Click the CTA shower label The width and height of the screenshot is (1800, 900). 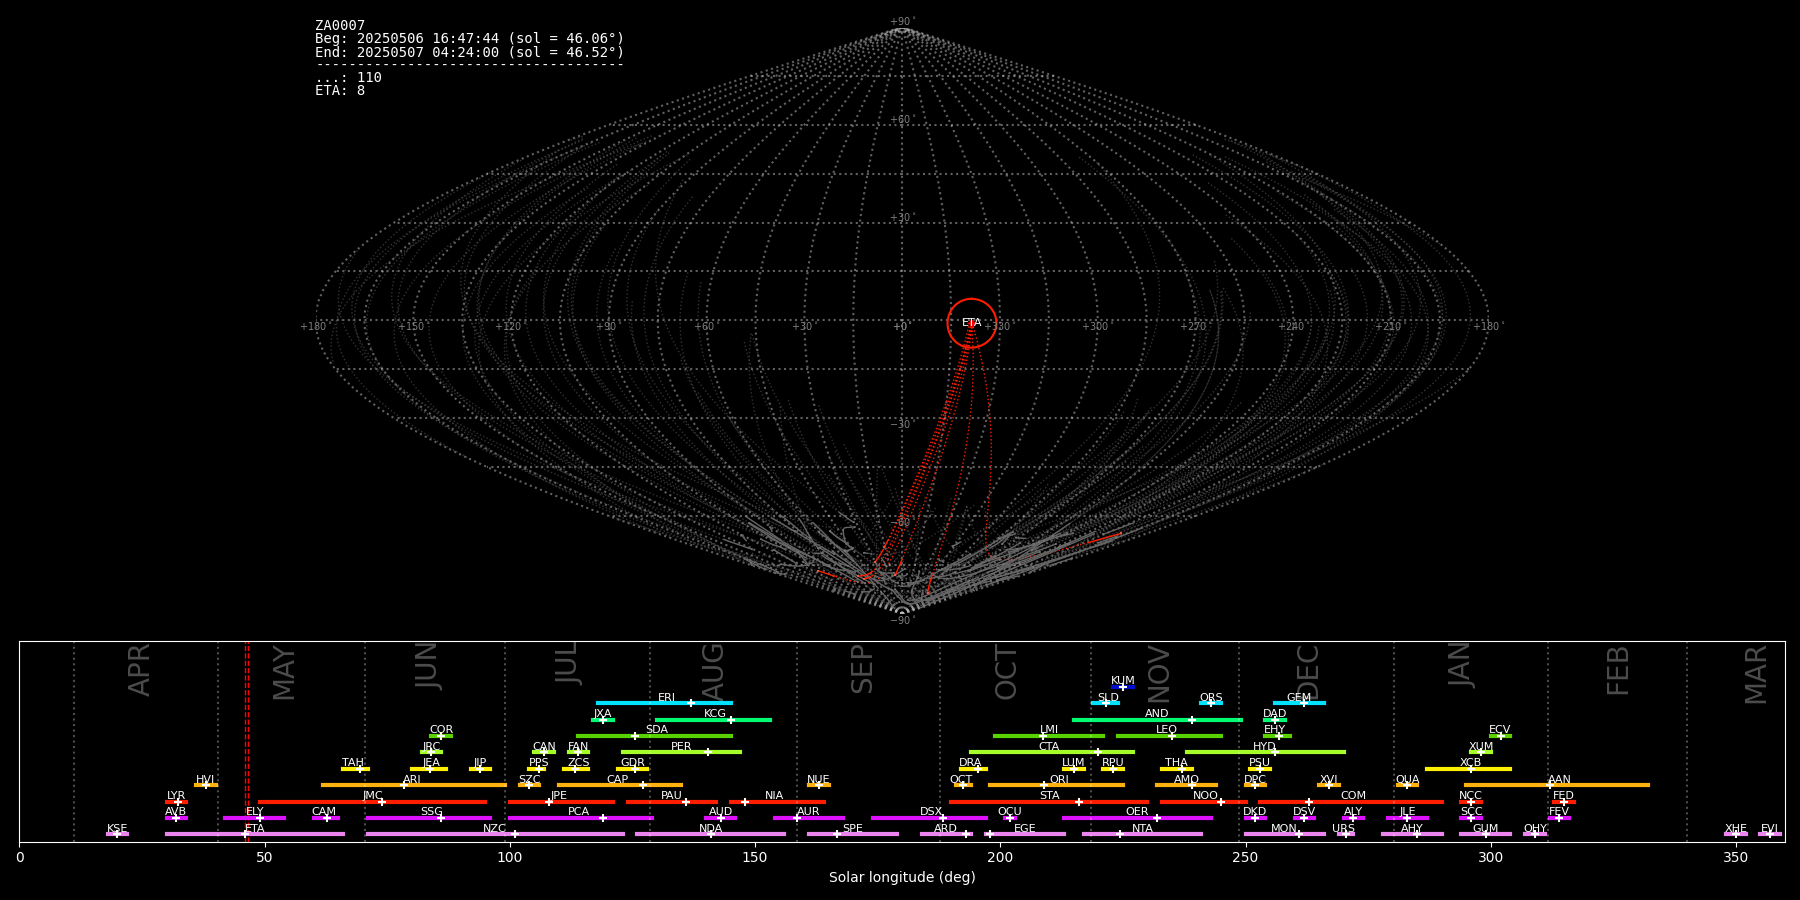[1049, 747]
